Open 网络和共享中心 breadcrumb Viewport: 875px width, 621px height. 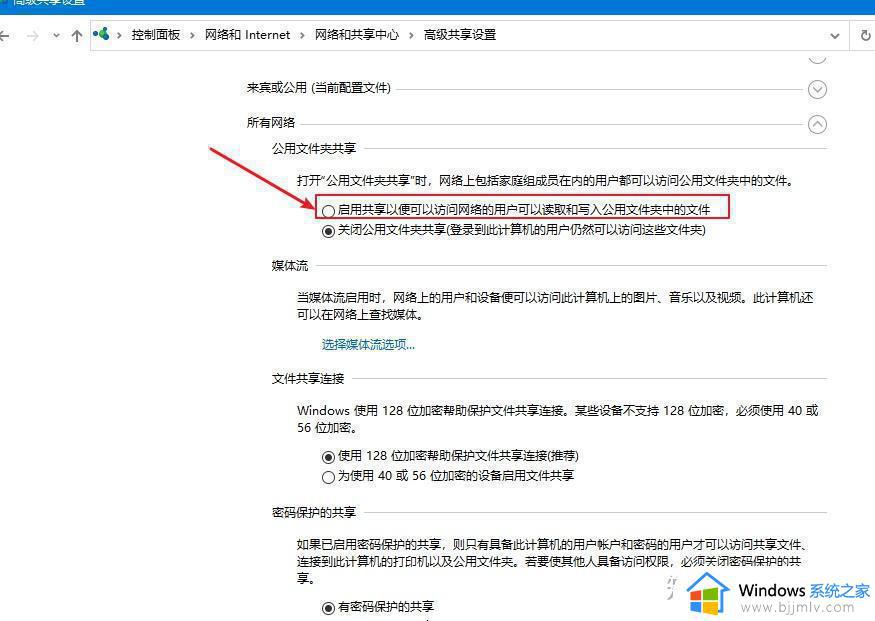tap(357, 35)
